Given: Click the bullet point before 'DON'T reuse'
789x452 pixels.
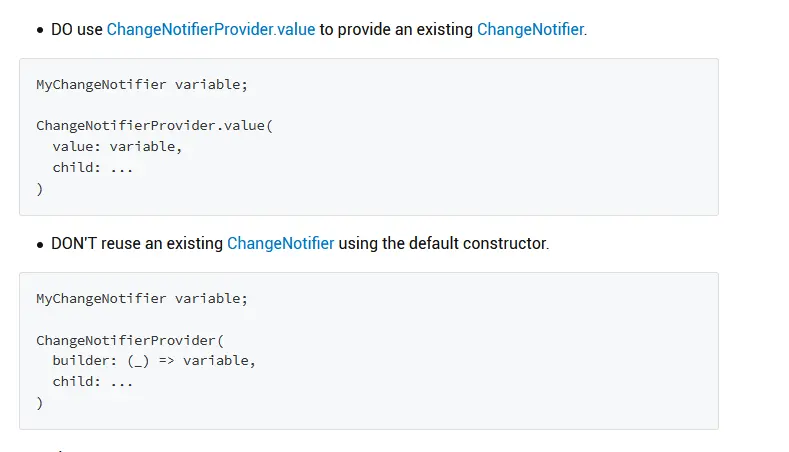Looking at the screenshot, I should coord(40,245).
